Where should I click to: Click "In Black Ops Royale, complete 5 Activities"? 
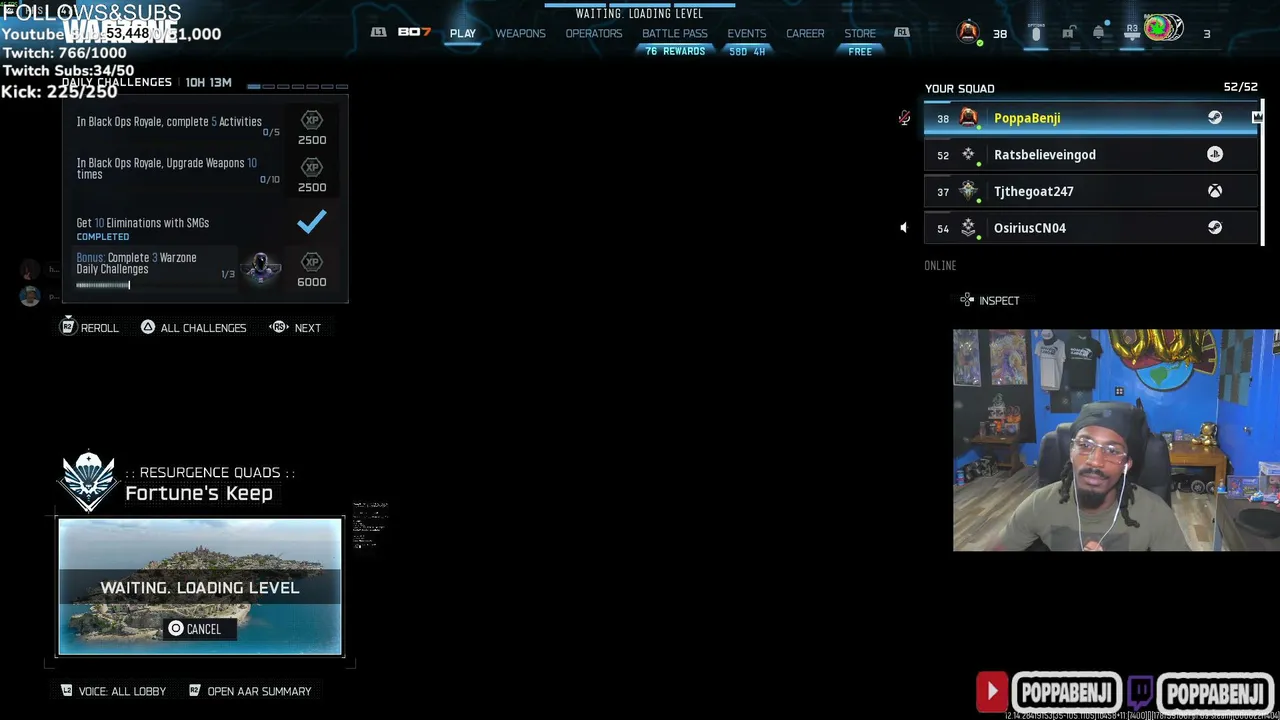(169, 122)
